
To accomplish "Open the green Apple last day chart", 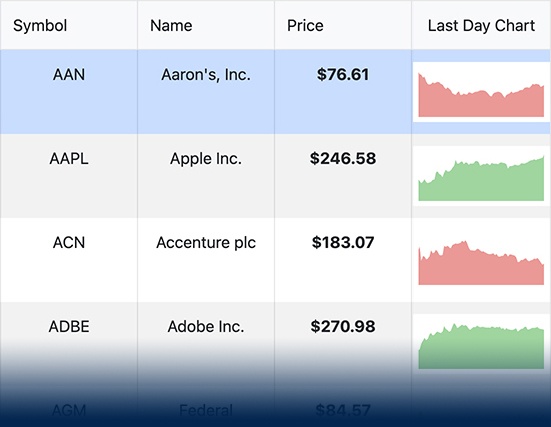I will [x=481, y=176].
